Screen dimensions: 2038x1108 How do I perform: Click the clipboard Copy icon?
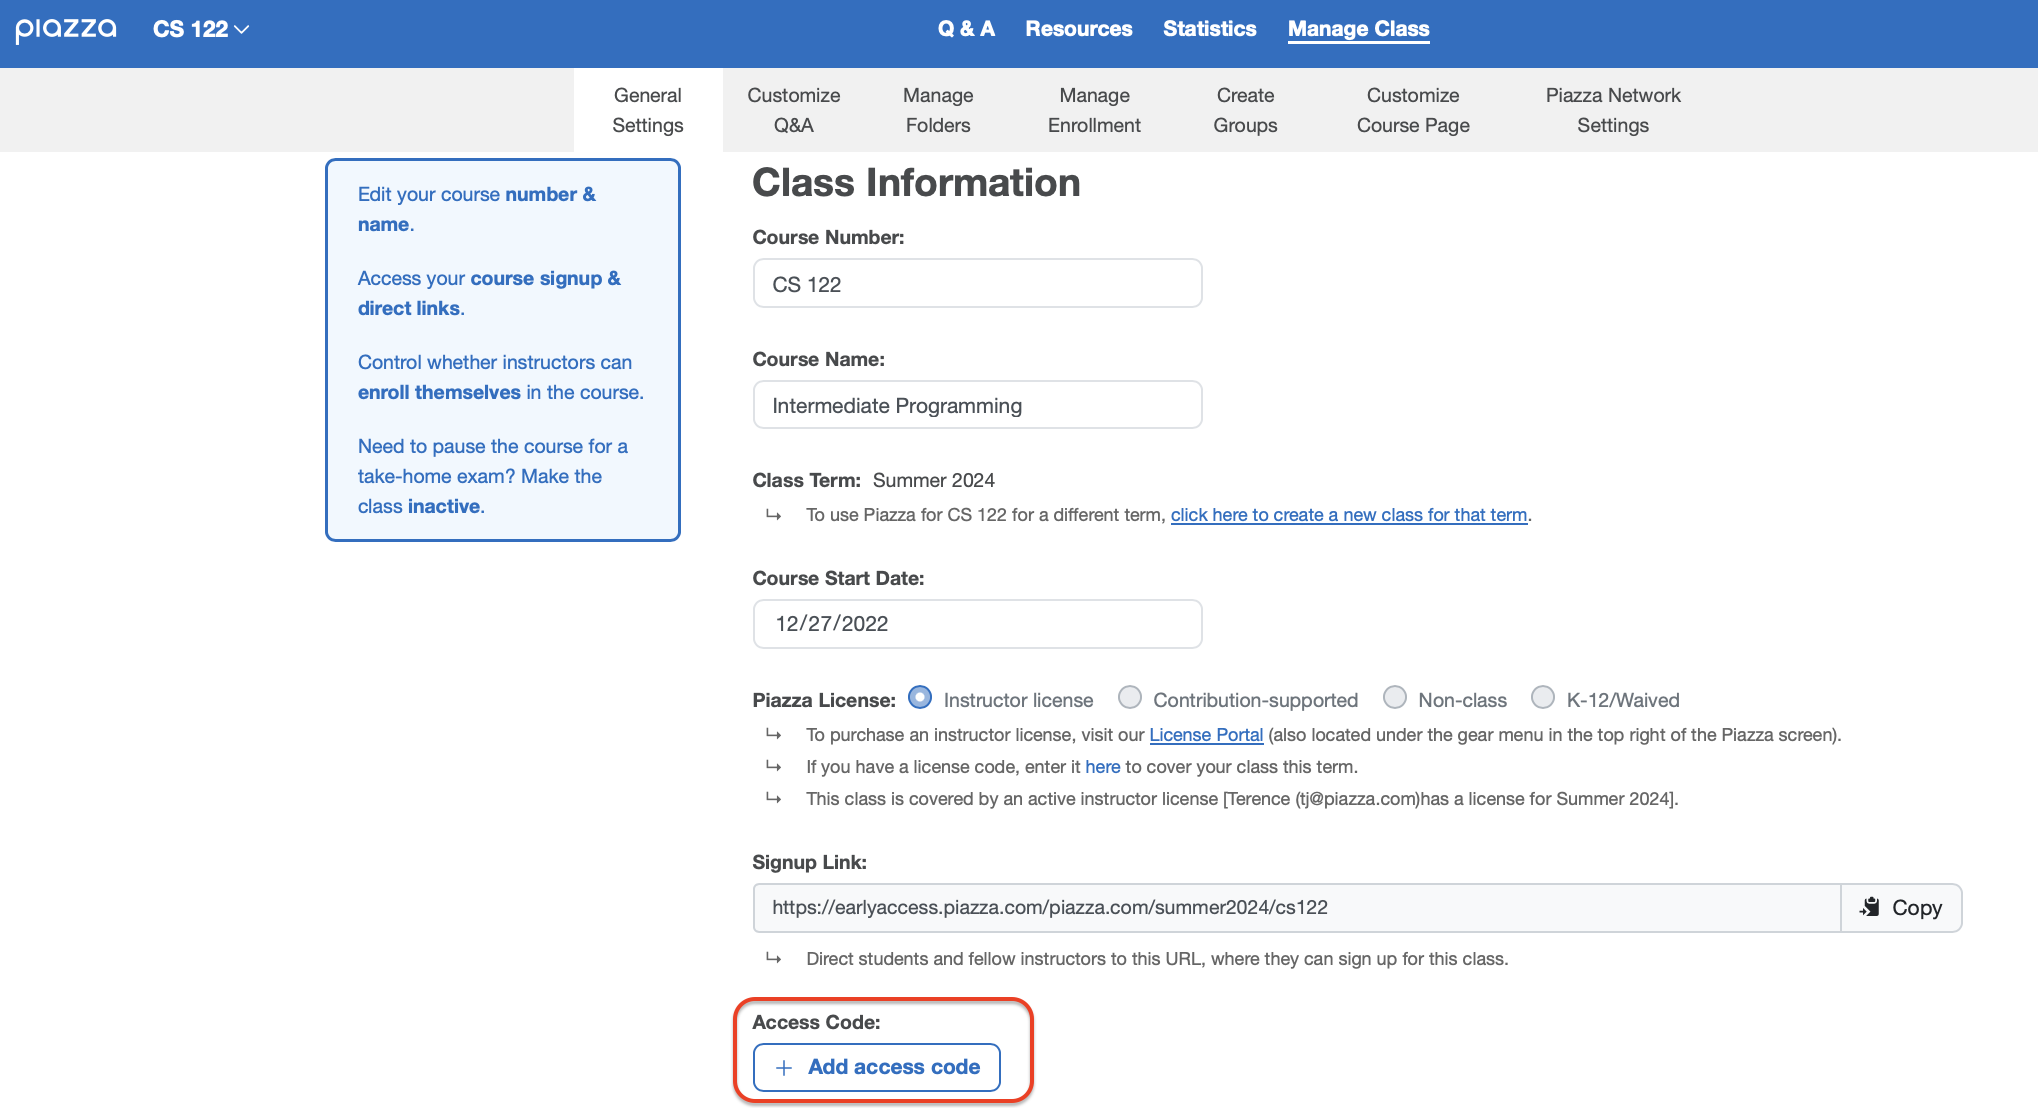[1869, 907]
